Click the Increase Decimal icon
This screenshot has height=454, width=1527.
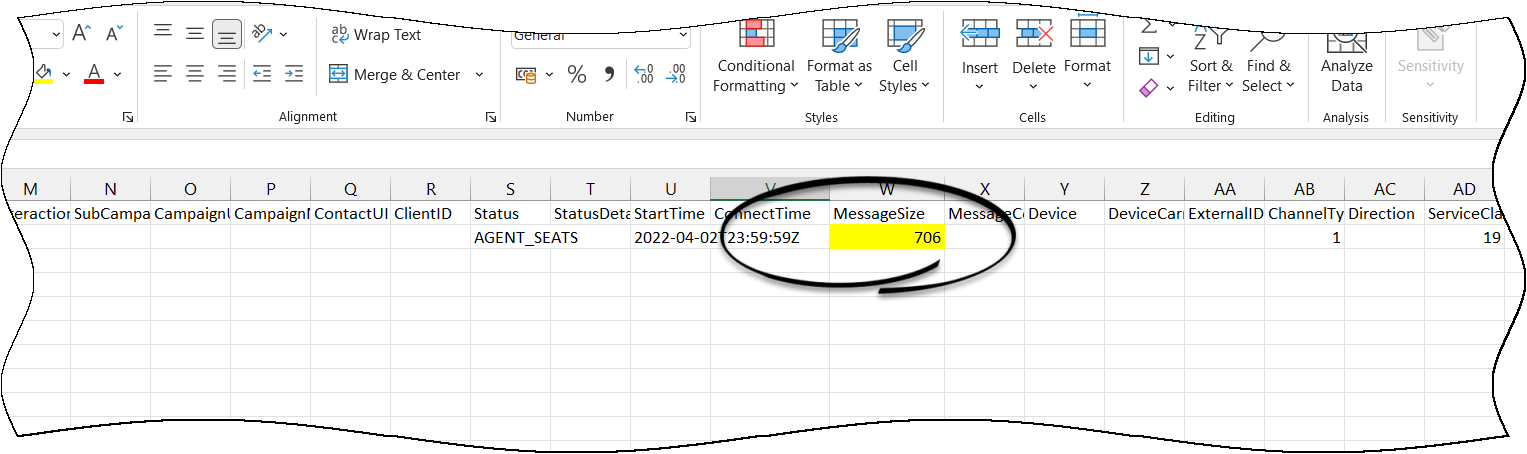(644, 74)
